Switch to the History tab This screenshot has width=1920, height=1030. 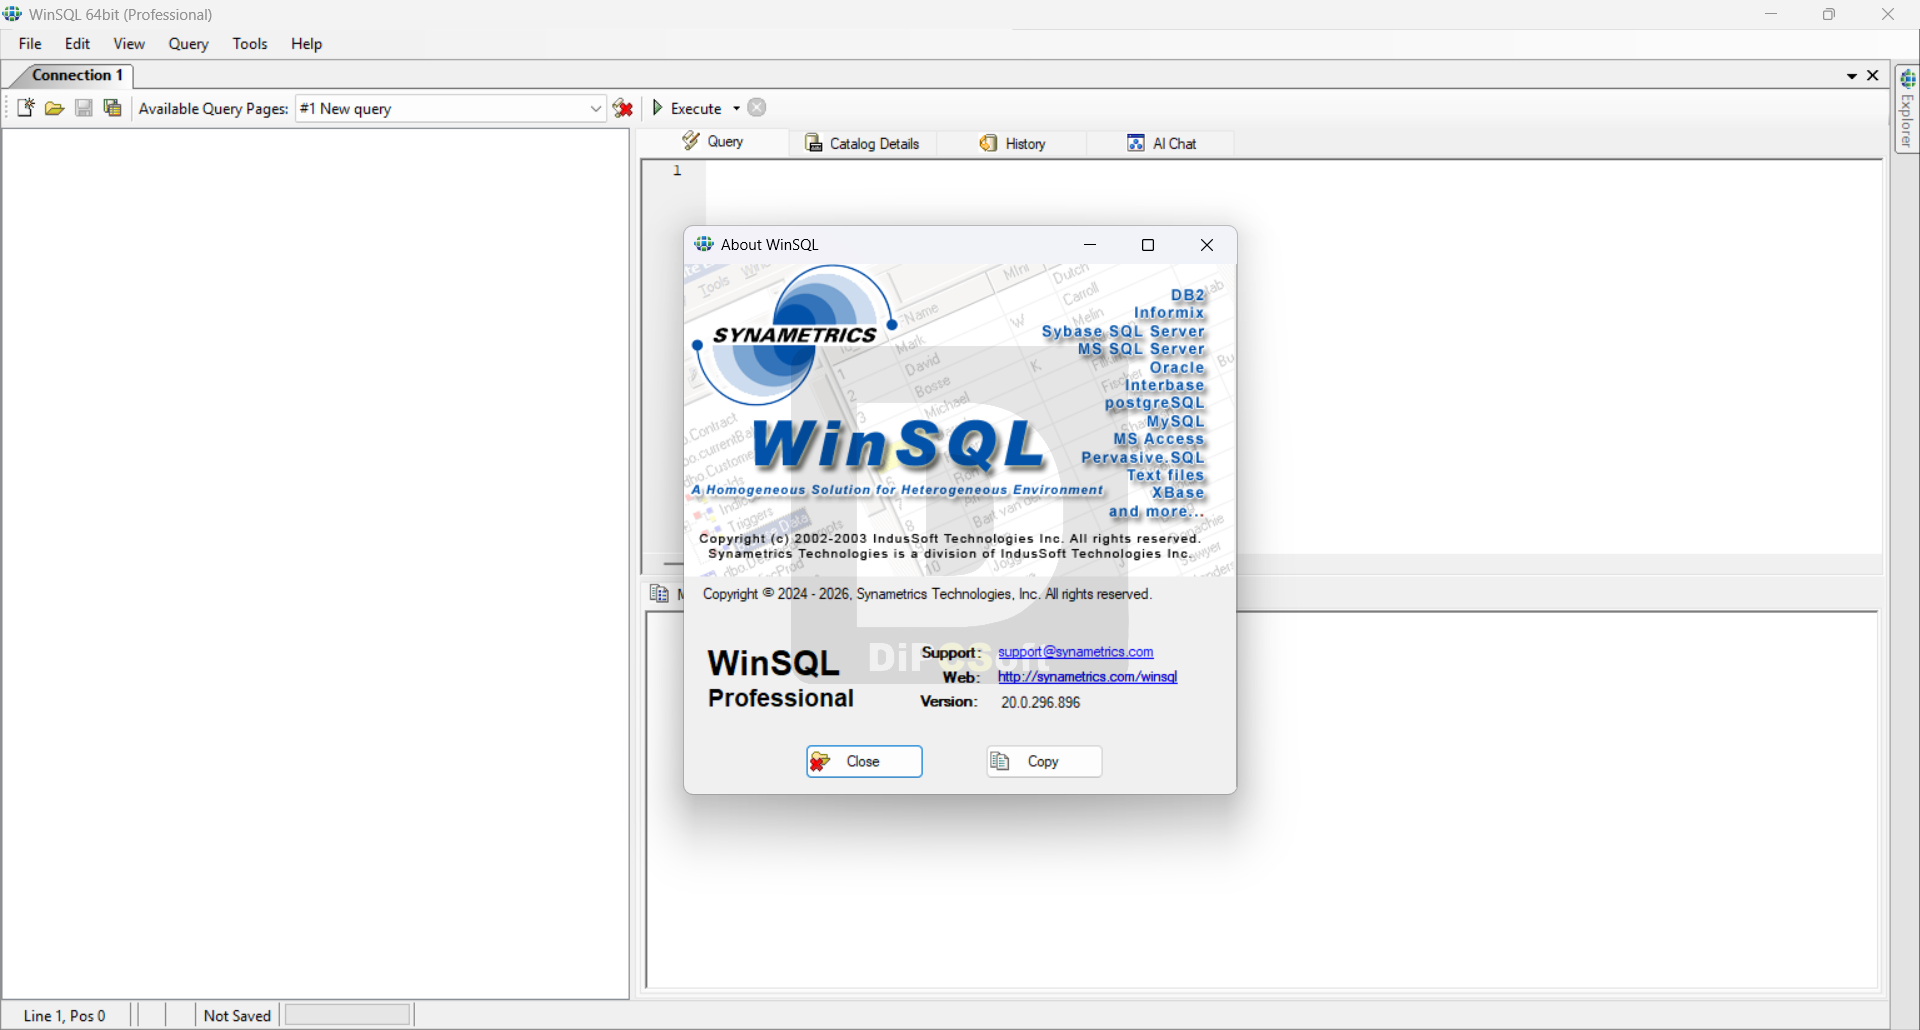[x=1013, y=143]
